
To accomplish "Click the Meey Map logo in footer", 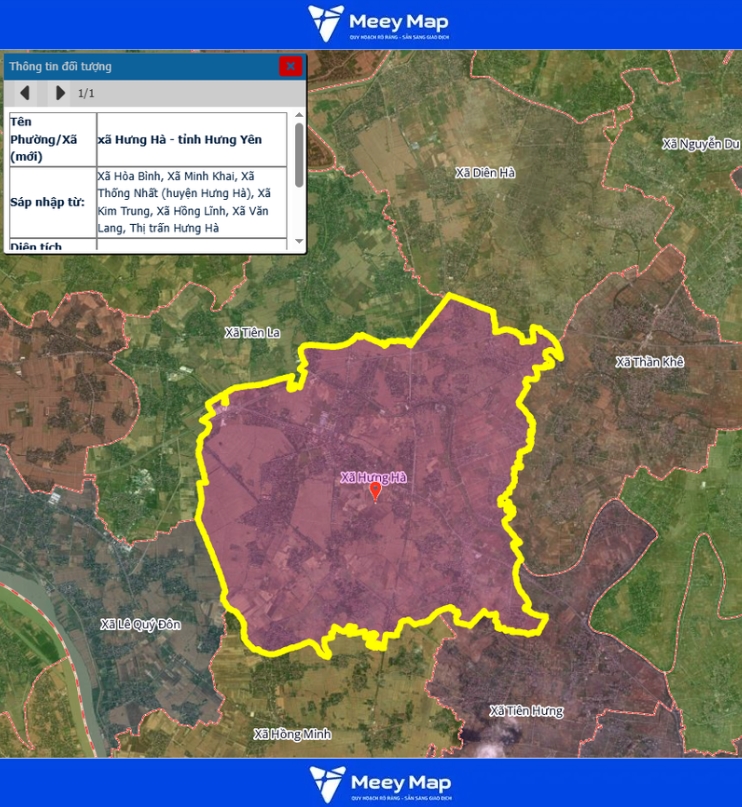I will point(378,783).
